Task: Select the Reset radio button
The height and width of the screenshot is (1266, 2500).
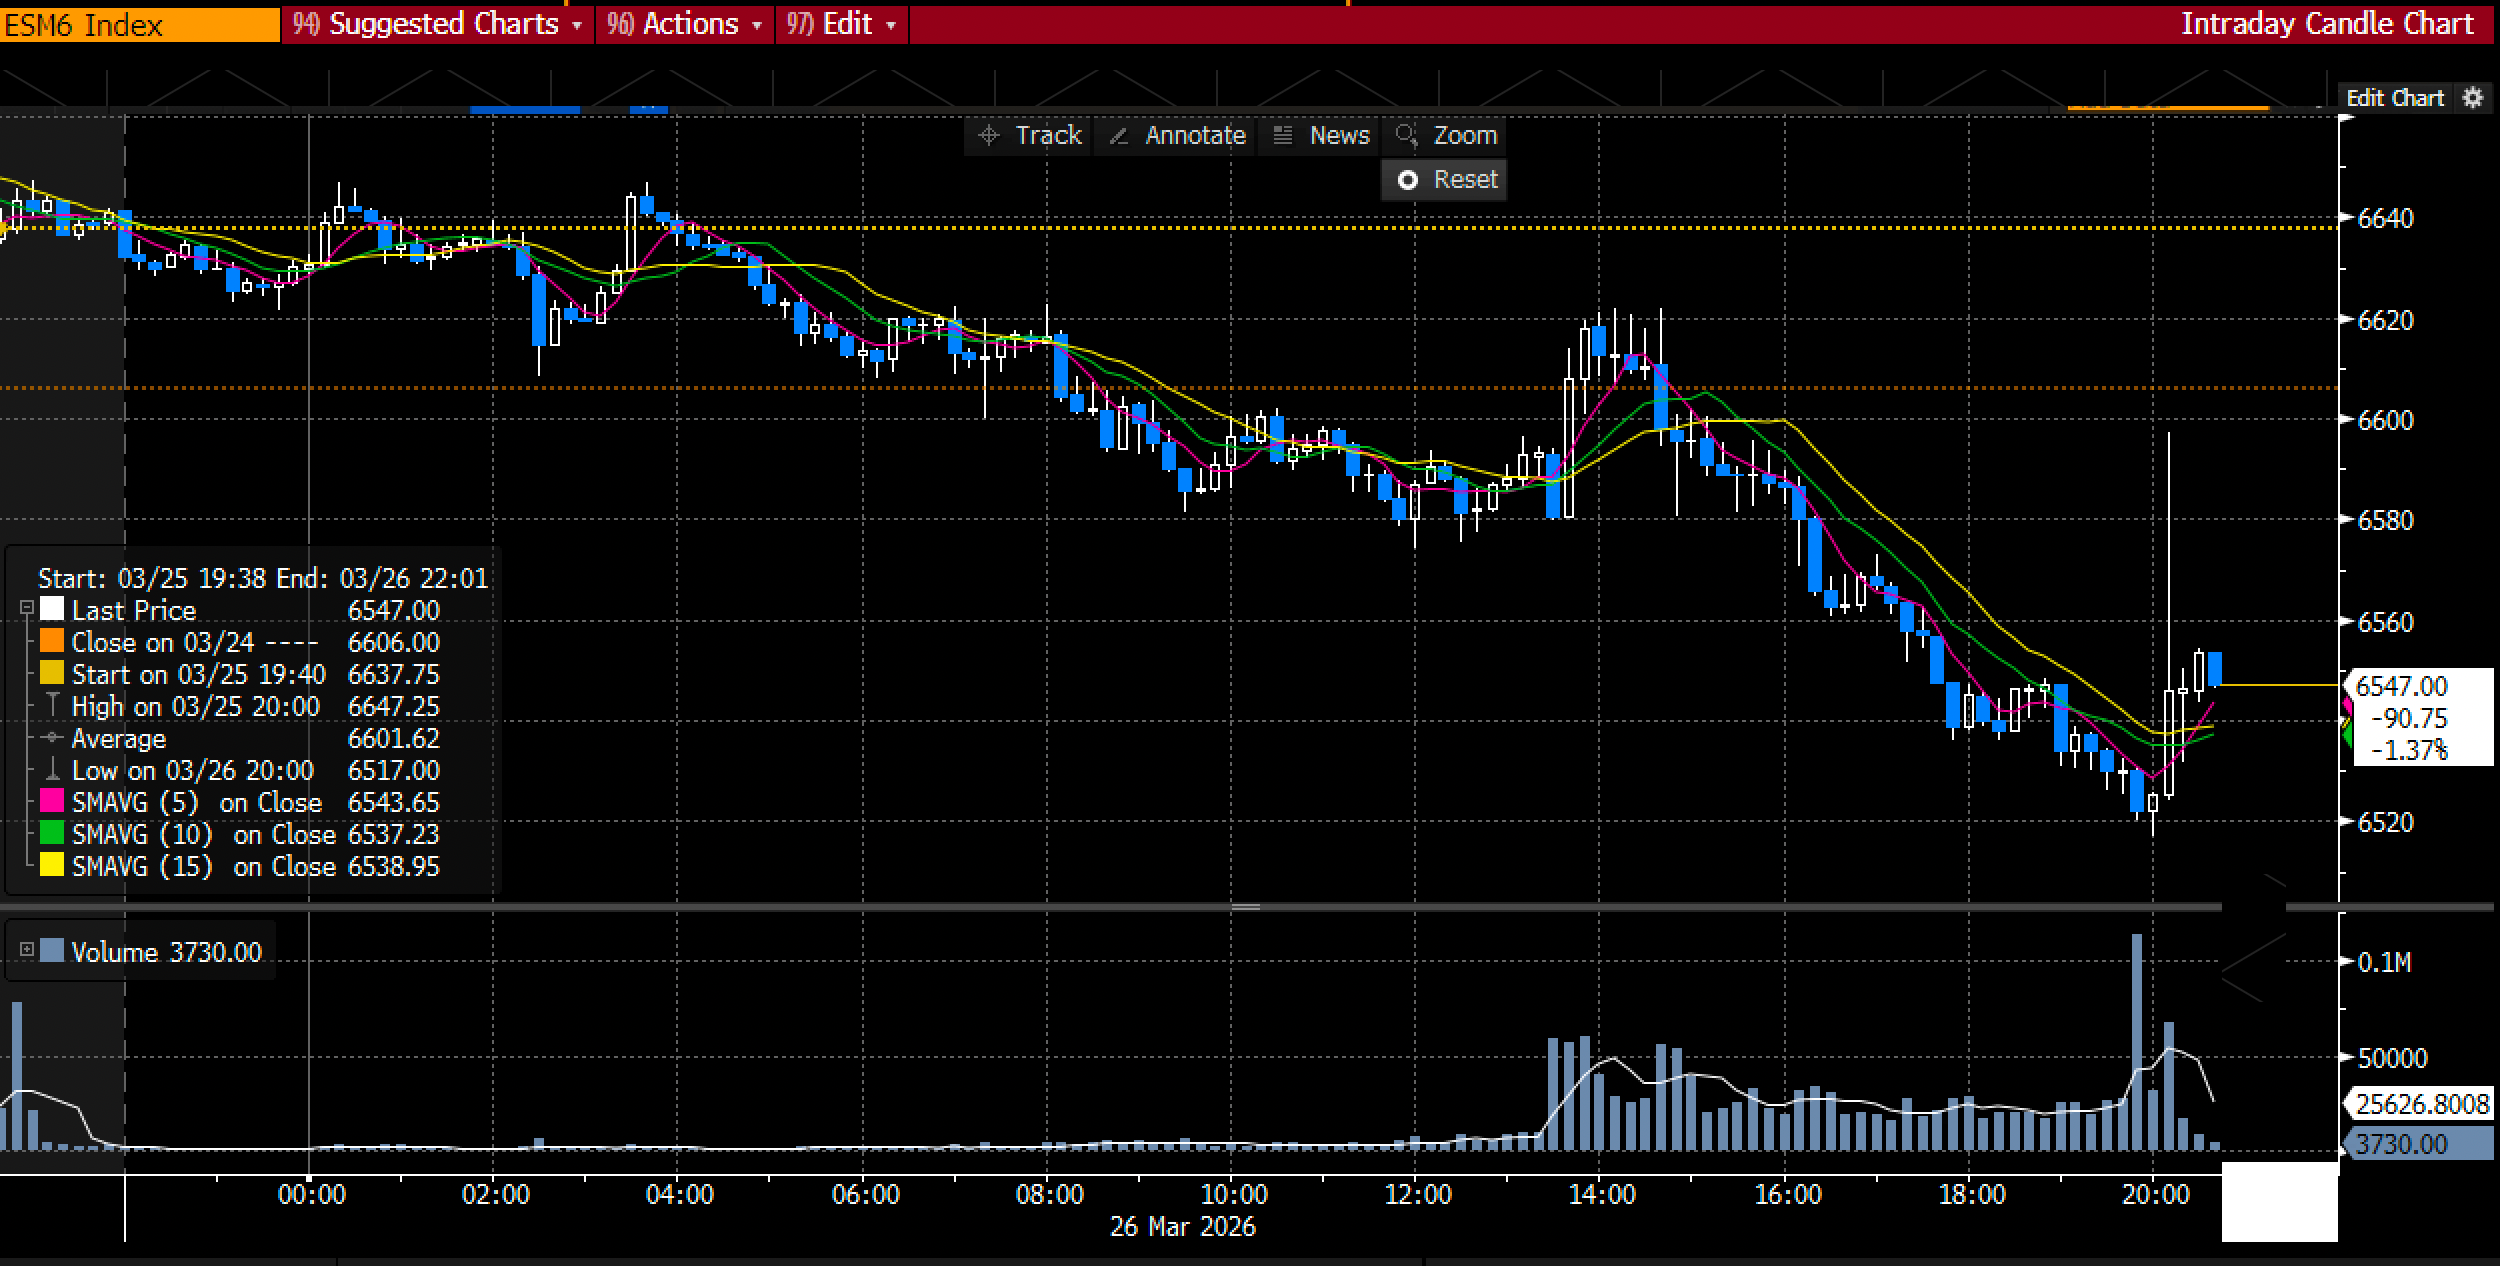Action: 1407,180
